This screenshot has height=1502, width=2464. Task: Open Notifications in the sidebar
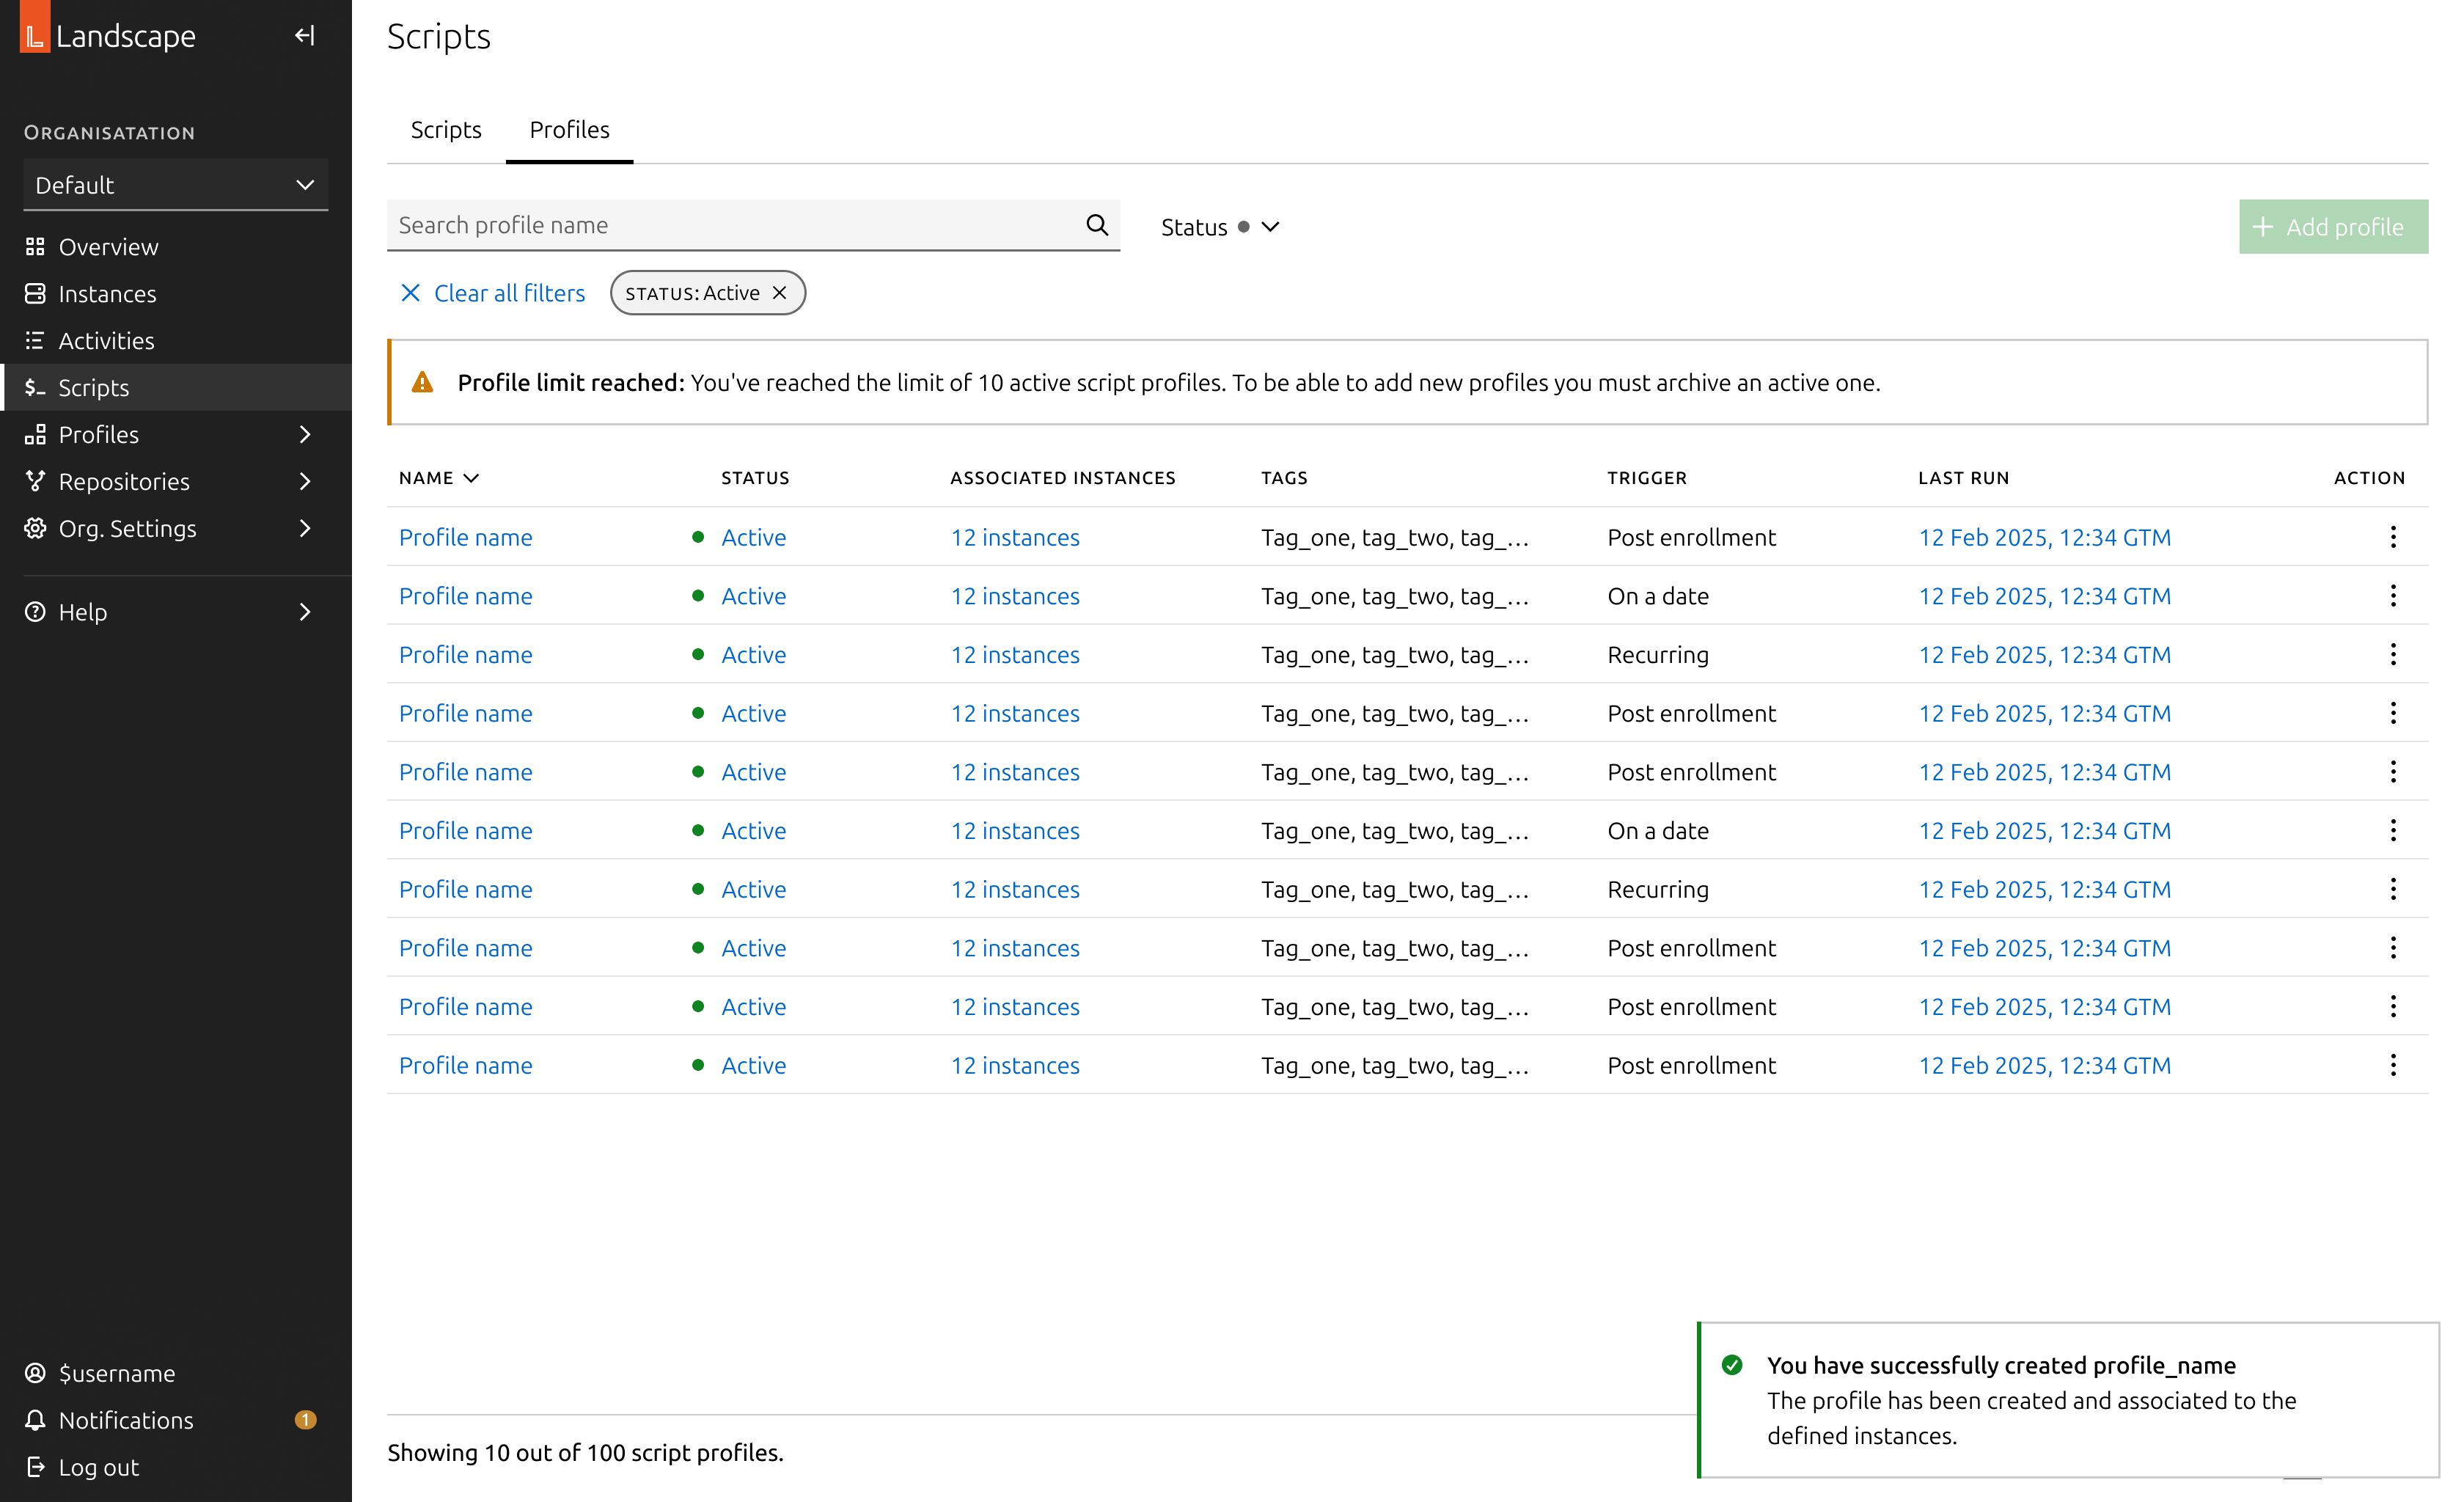pos(126,1420)
